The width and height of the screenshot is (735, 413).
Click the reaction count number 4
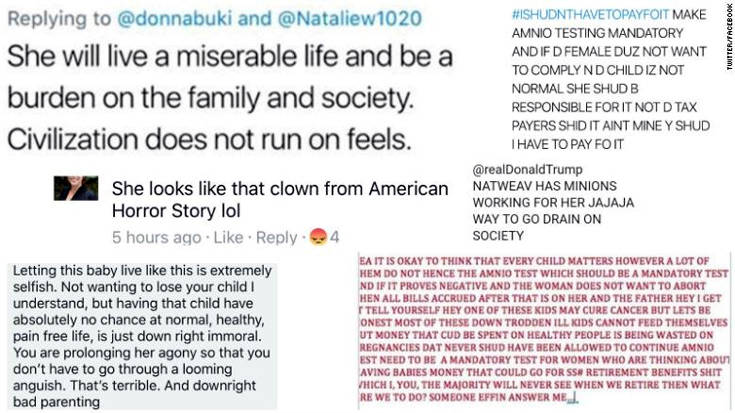click(336, 238)
